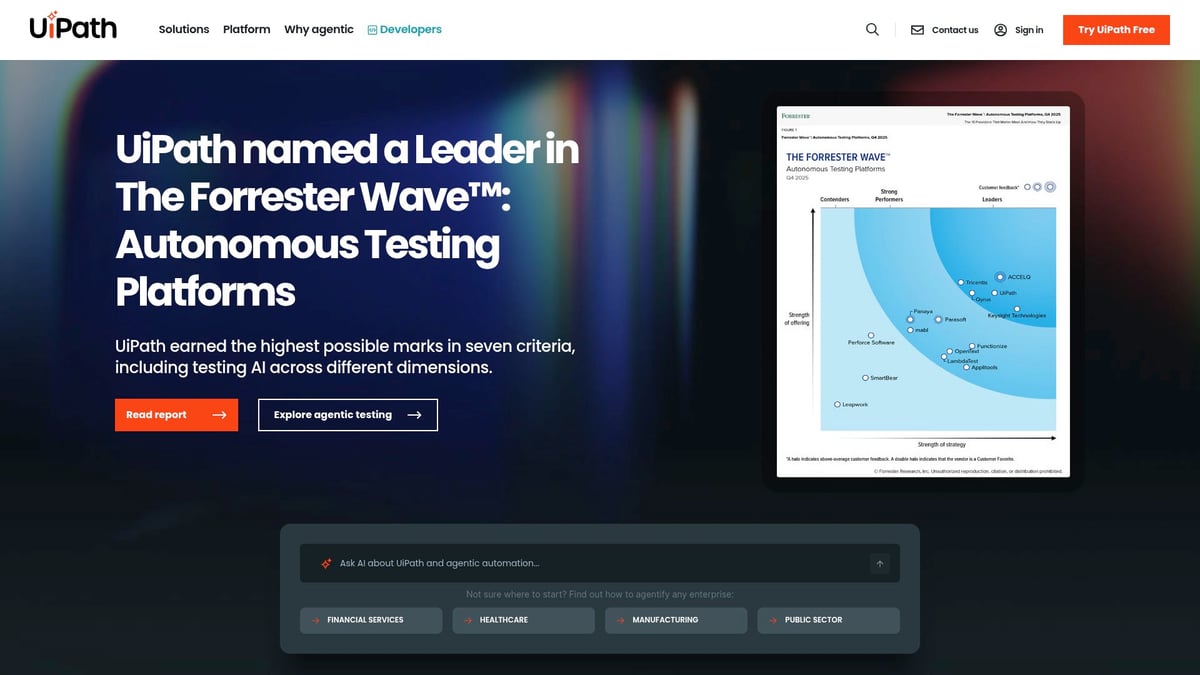Open the Forrester Wave report preview image

[x=921, y=290]
